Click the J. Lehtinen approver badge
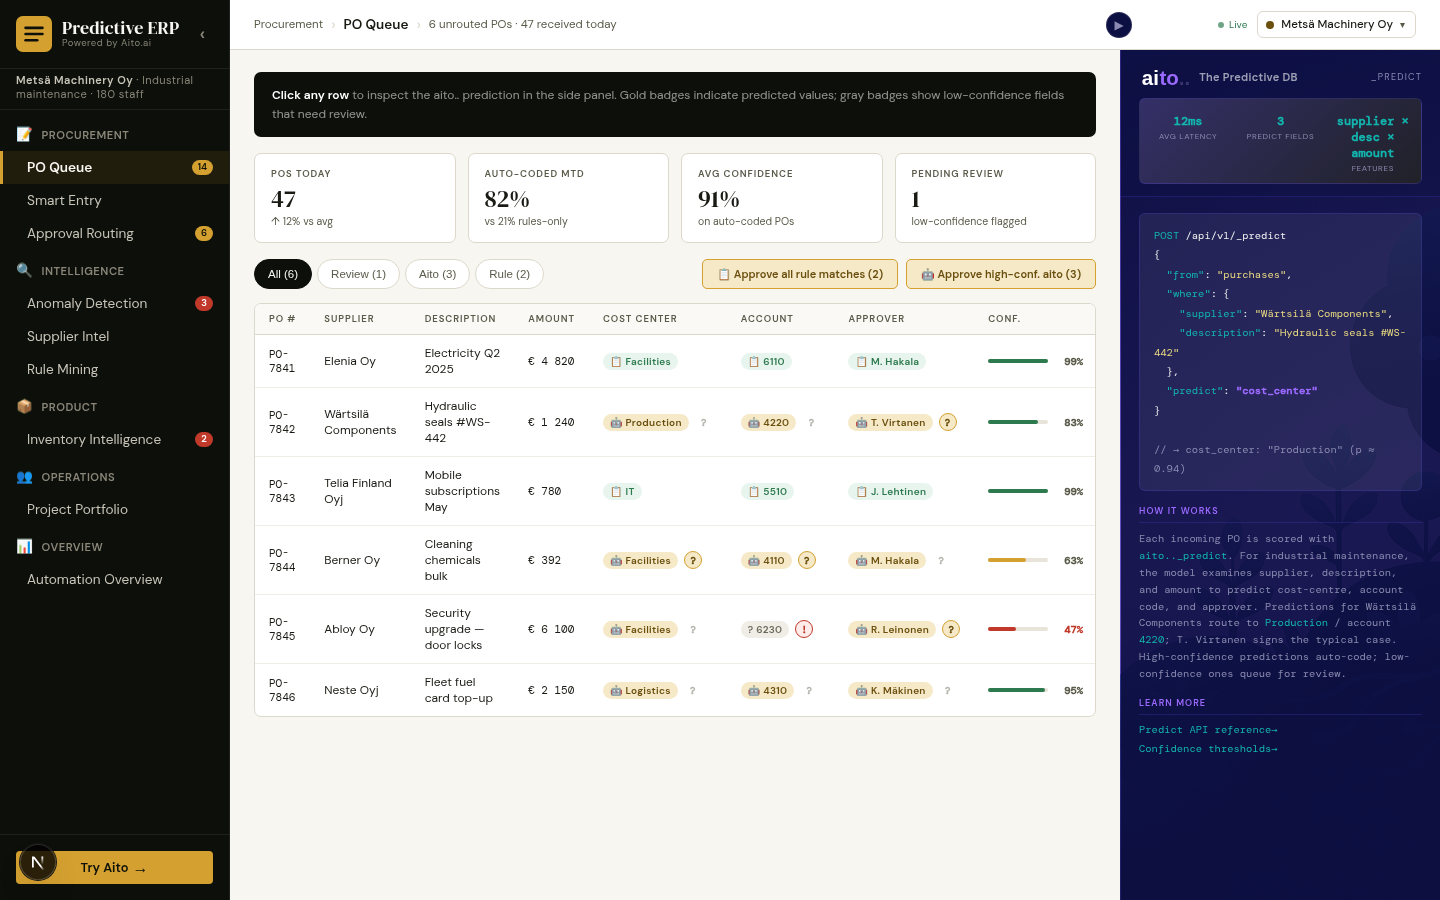Viewport: 1440px width, 900px height. (x=891, y=492)
